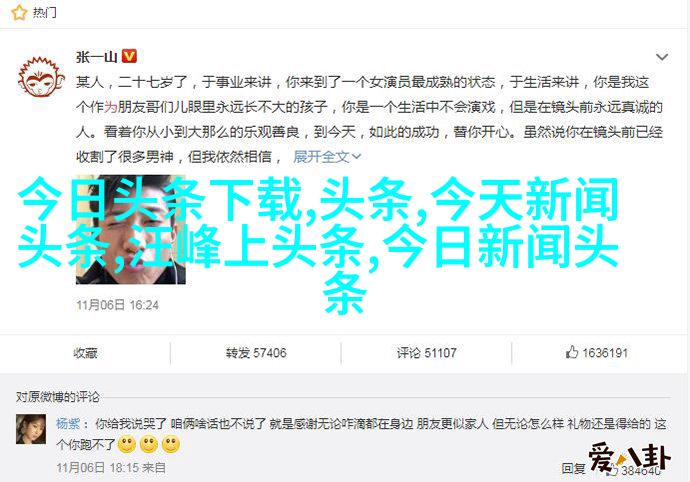Click the 爱八卦 watermark logo
Viewport: 690px width, 482px height.
(x=629, y=458)
